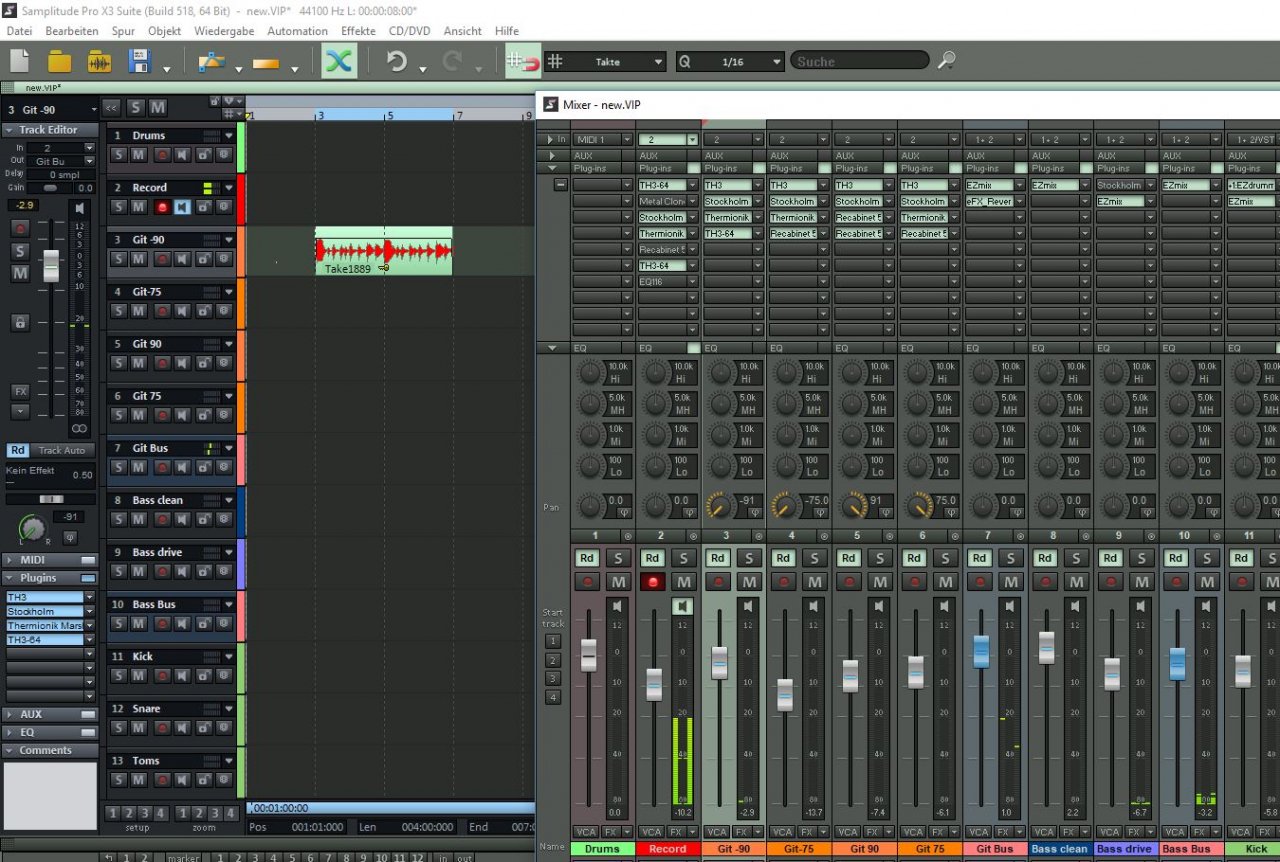Open the Datei menu
The width and height of the screenshot is (1280, 862).
point(19,31)
